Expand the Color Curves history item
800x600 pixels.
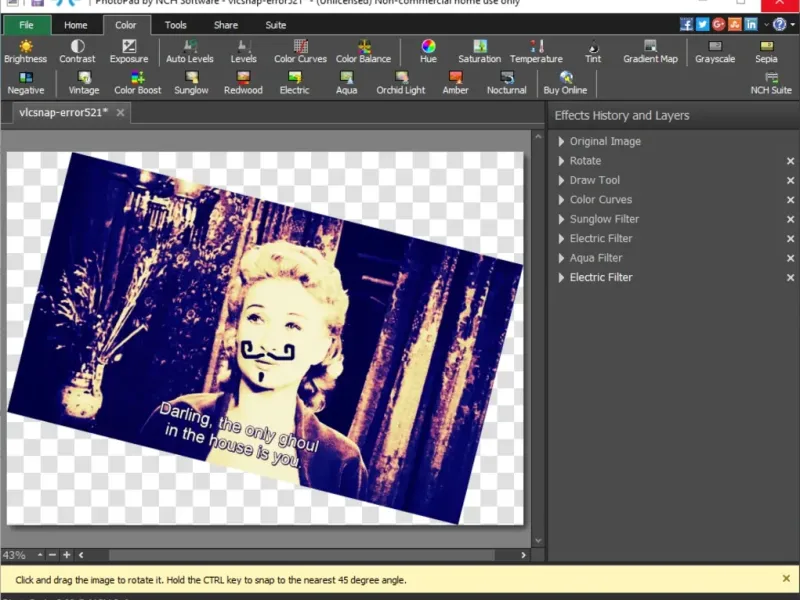[561, 200]
